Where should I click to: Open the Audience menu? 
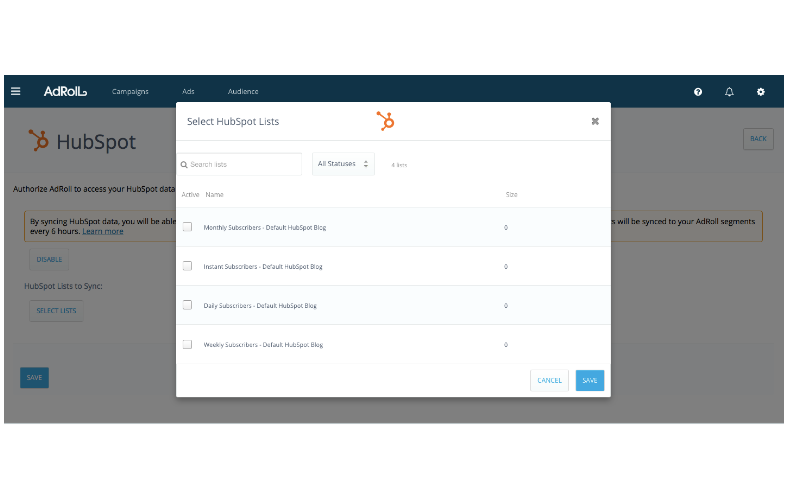(243, 92)
